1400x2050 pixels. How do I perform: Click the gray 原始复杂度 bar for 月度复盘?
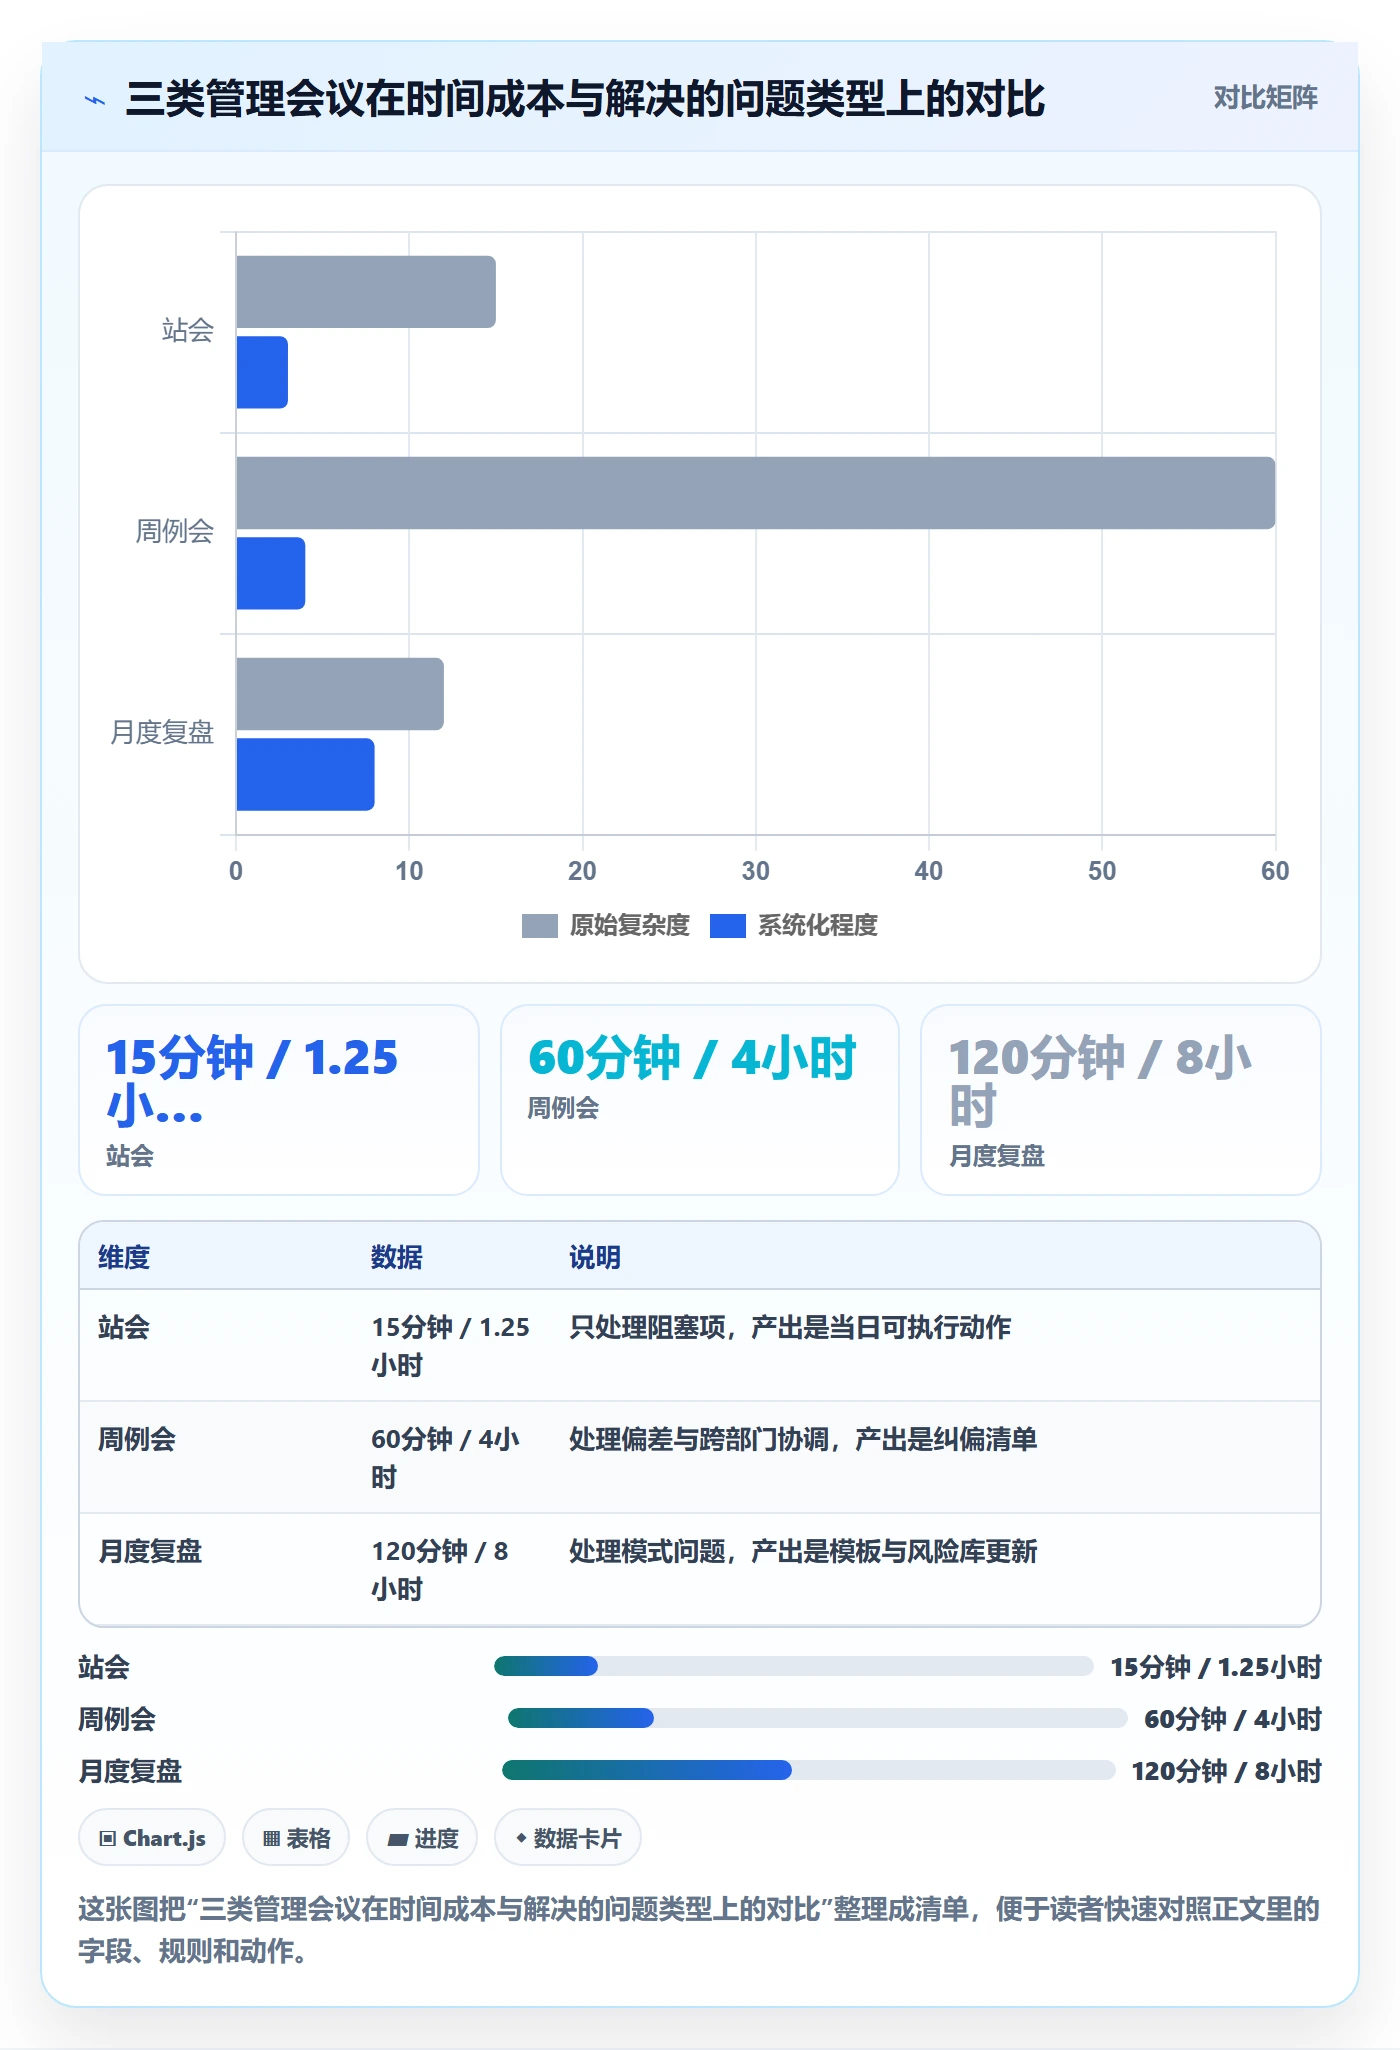point(340,694)
